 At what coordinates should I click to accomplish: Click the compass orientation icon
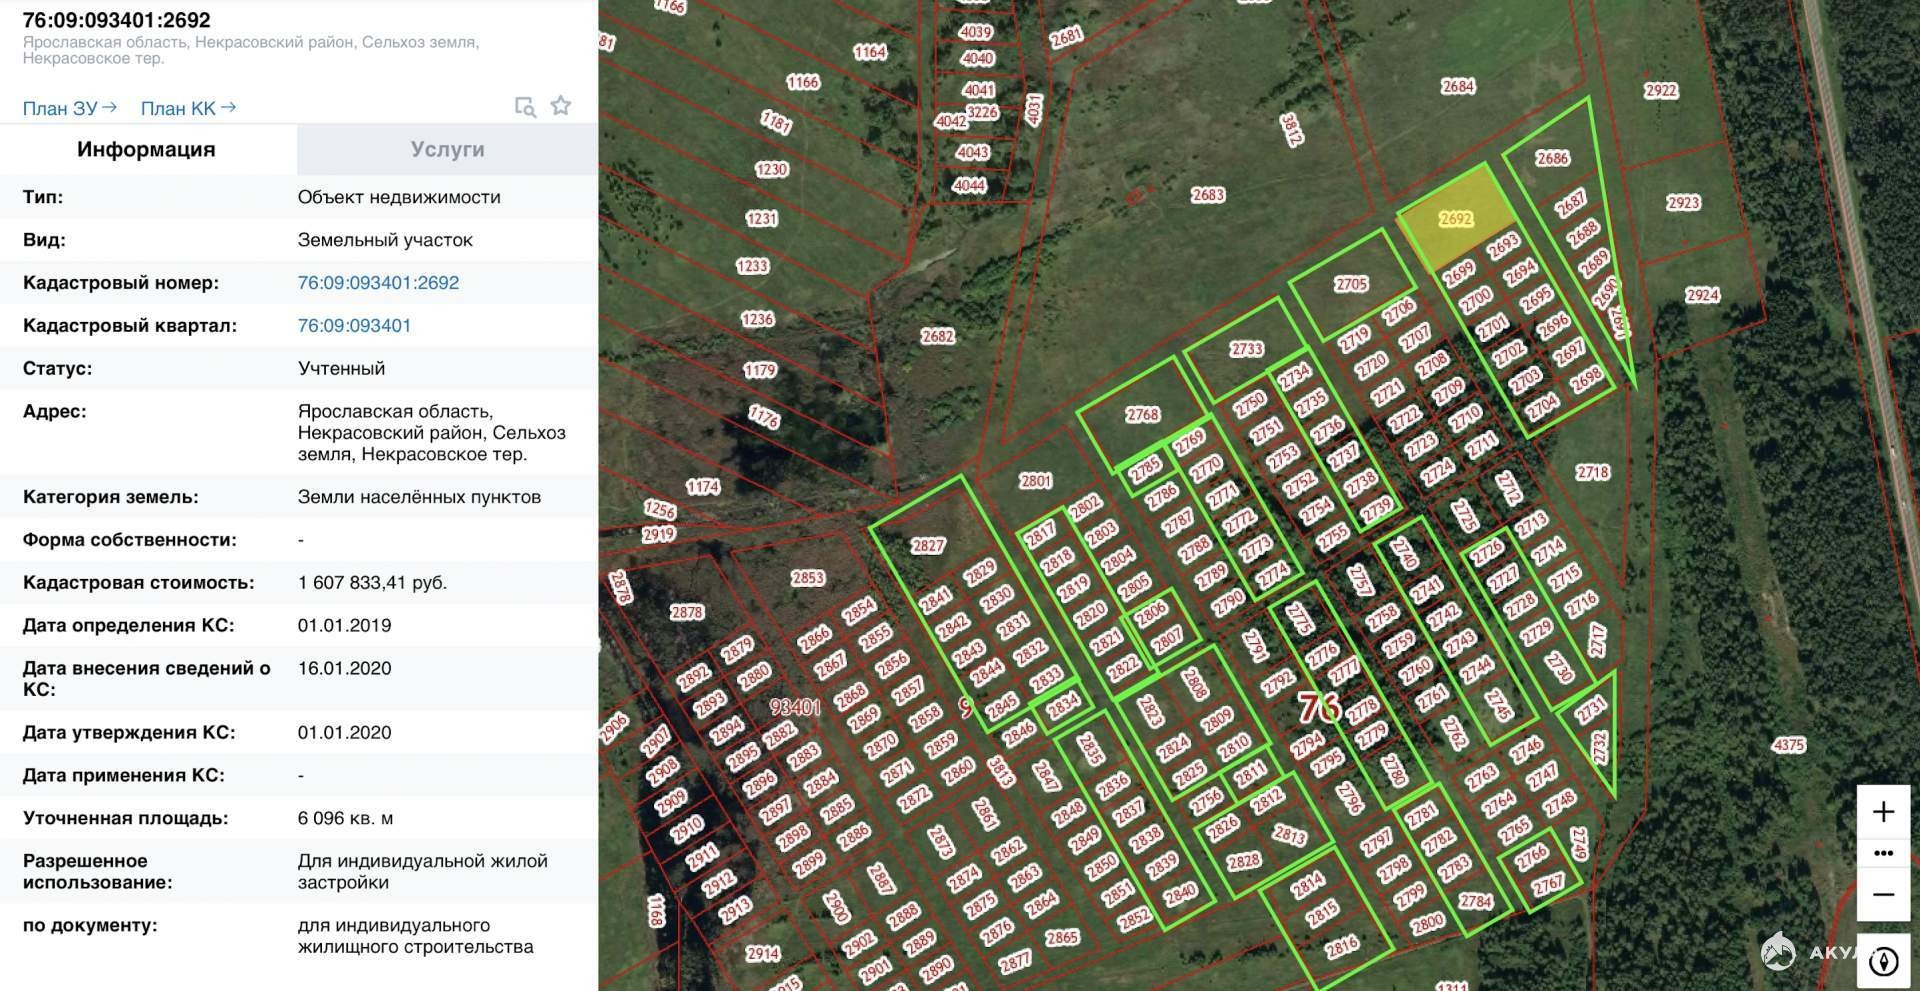click(x=1884, y=961)
